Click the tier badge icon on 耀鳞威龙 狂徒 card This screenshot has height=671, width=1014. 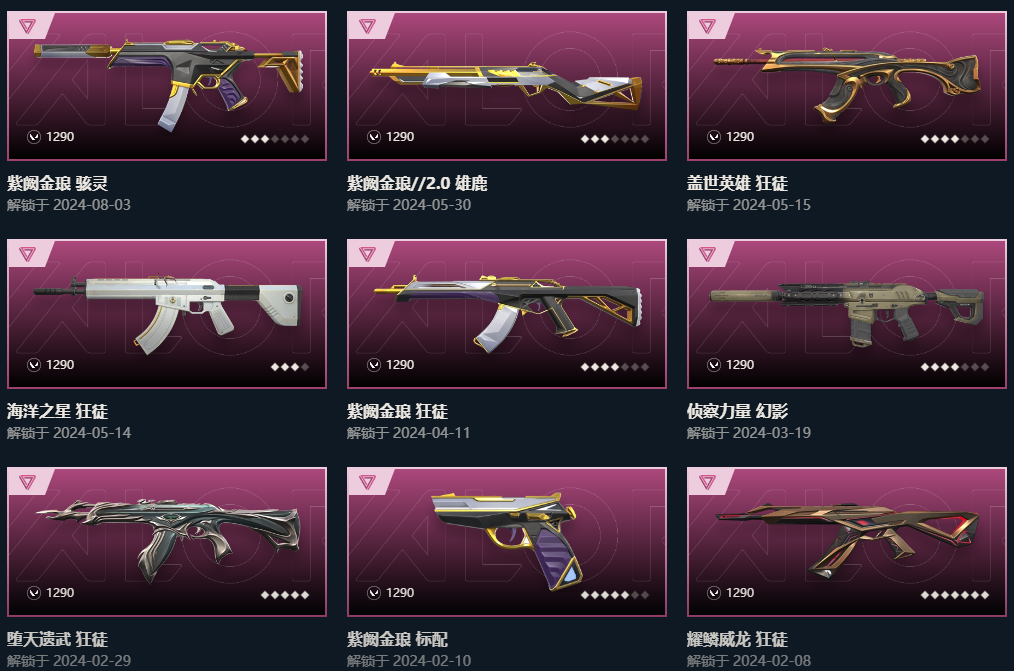pyautogui.click(x=707, y=482)
